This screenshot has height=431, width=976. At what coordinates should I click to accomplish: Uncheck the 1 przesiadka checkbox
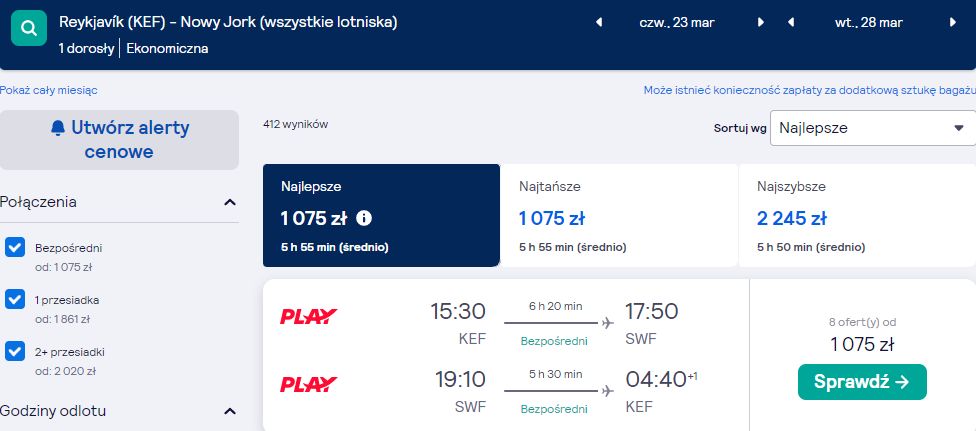pos(14,300)
